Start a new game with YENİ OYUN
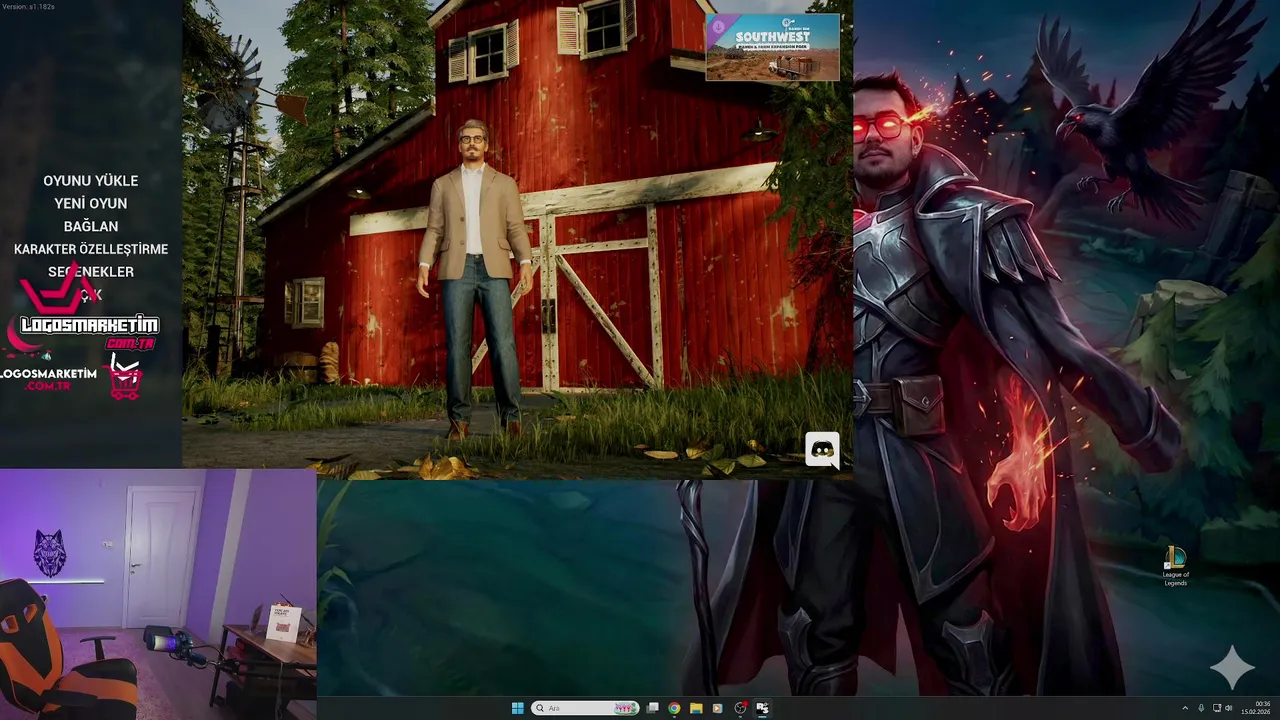This screenshot has width=1280, height=720. click(90, 204)
